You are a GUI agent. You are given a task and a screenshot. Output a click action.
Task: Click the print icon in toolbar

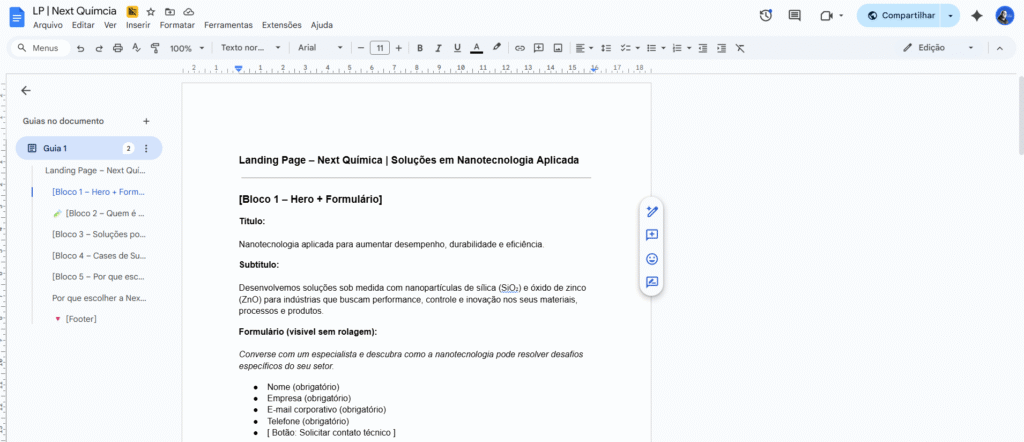pyautogui.click(x=118, y=48)
